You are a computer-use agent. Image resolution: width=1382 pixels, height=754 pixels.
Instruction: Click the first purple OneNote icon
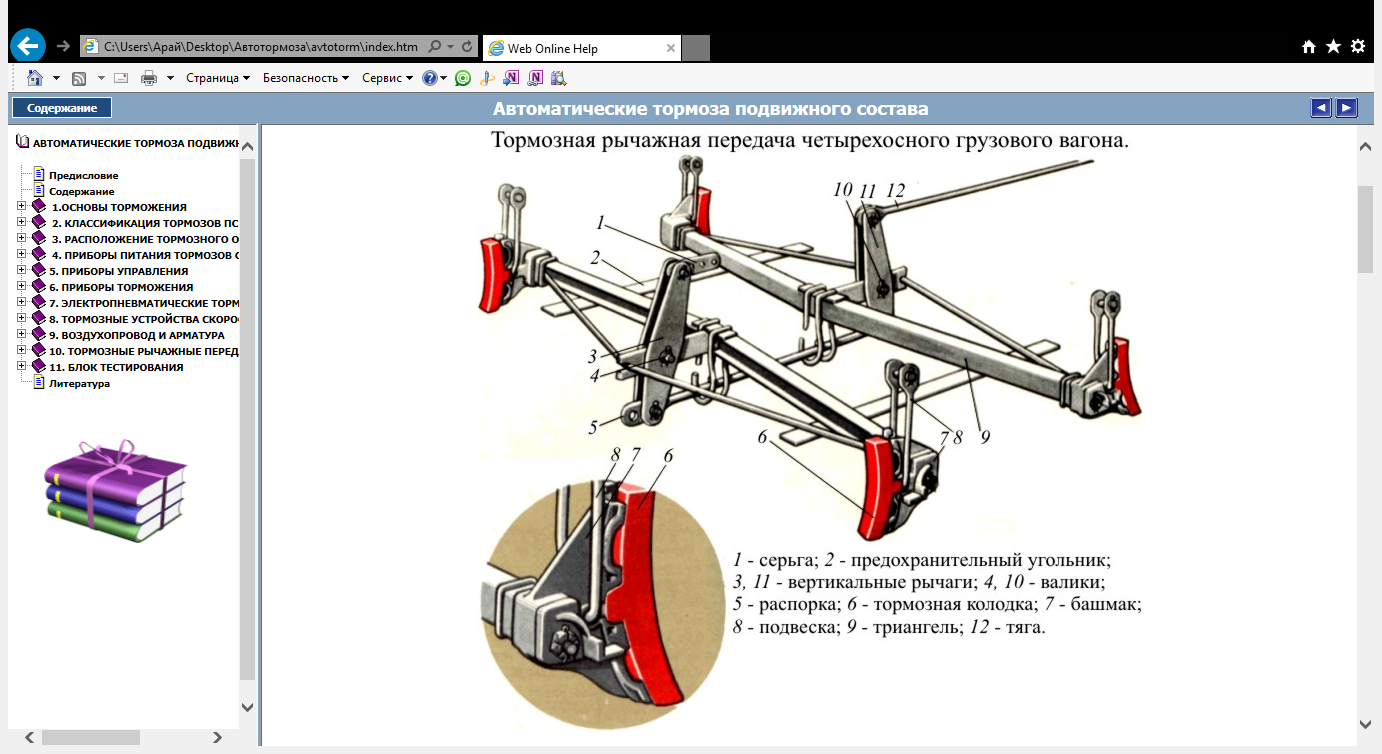pos(511,78)
